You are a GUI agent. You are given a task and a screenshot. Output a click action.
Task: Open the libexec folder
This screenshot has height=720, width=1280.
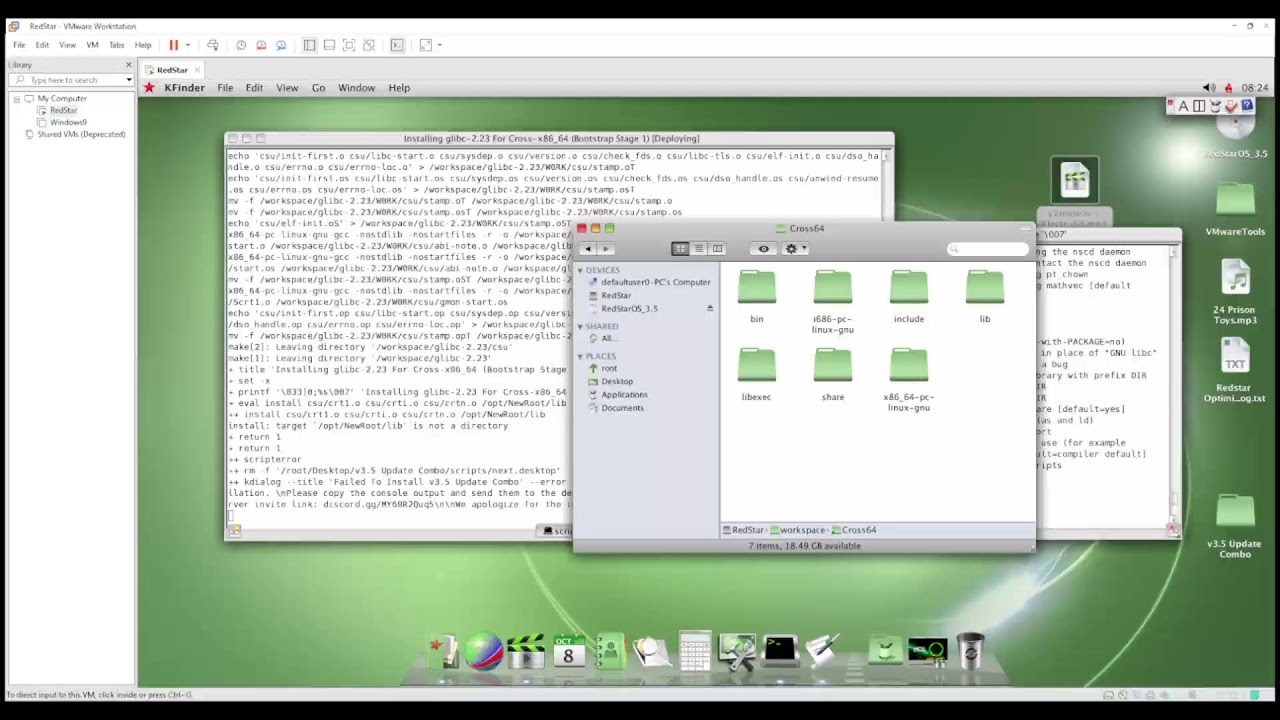[757, 366]
